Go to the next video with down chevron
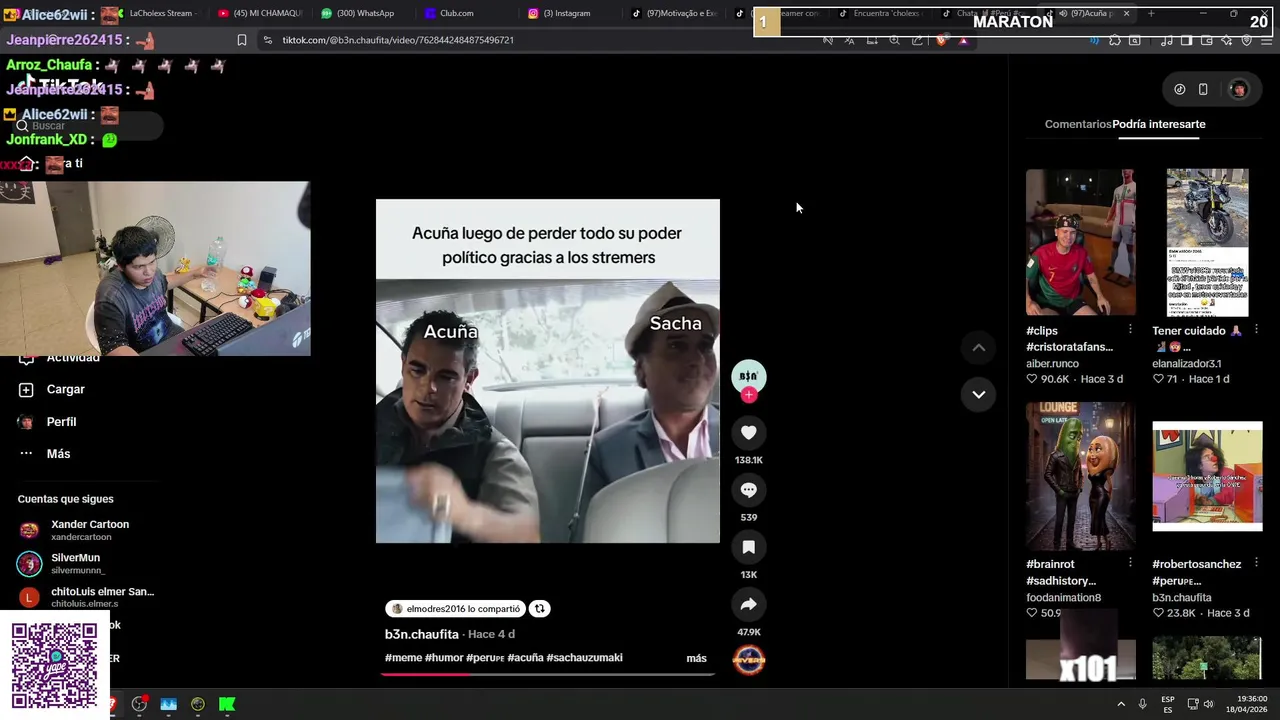1280x720 pixels. point(978,394)
